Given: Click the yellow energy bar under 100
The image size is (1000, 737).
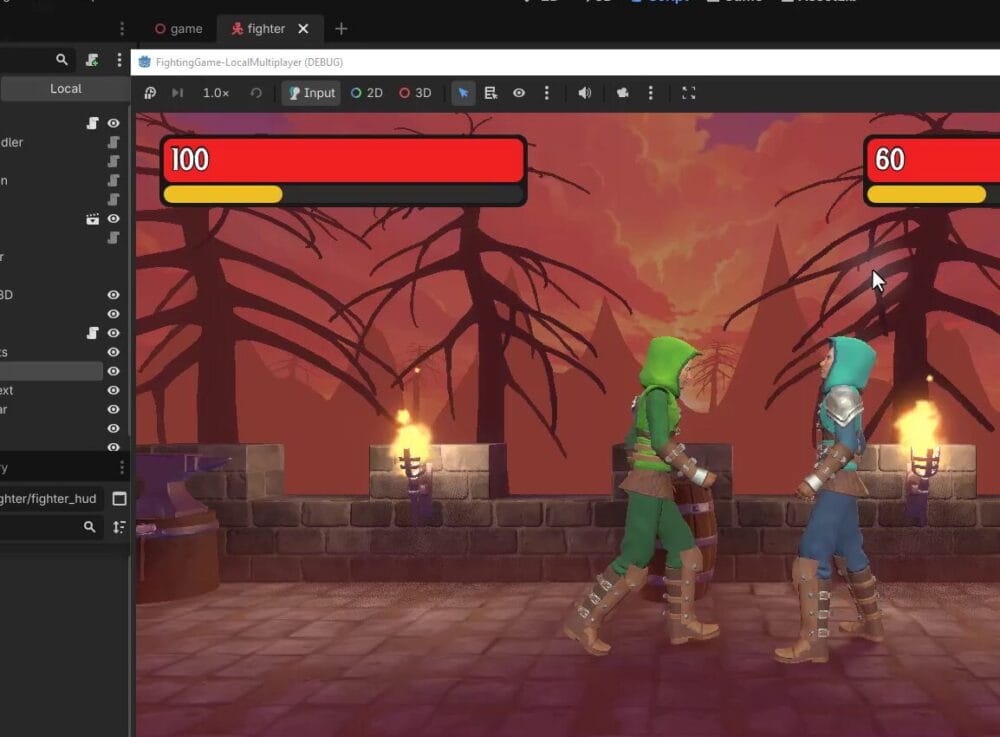Looking at the screenshot, I should pos(223,194).
